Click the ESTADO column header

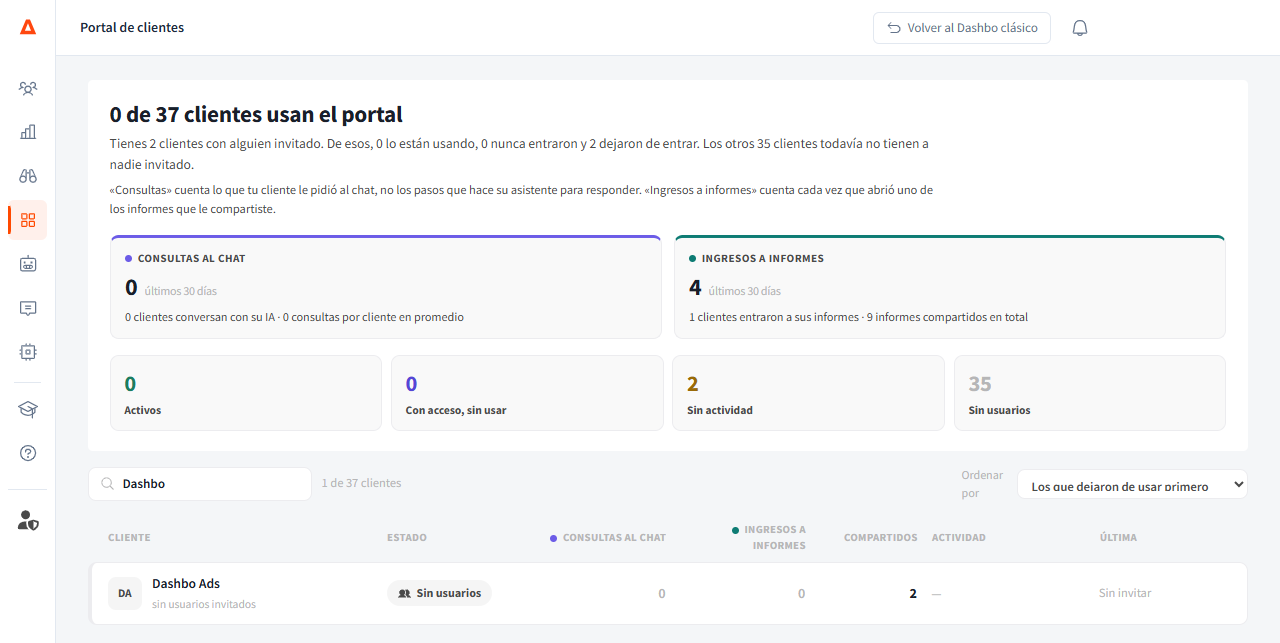(407, 538)
